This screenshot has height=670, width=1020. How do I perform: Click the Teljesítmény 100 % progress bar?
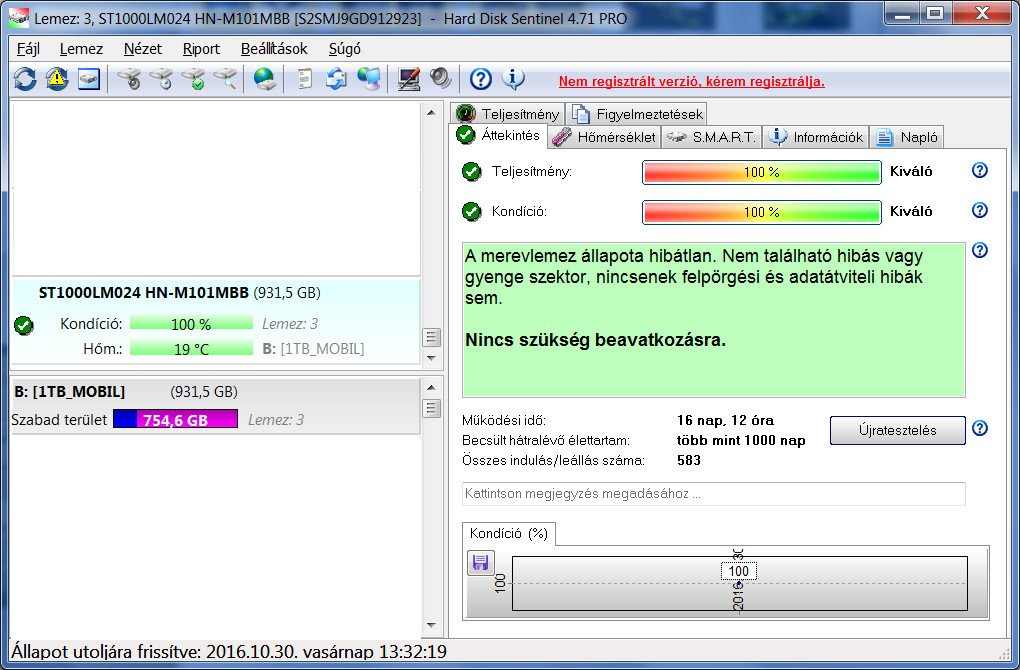(762, 172)
